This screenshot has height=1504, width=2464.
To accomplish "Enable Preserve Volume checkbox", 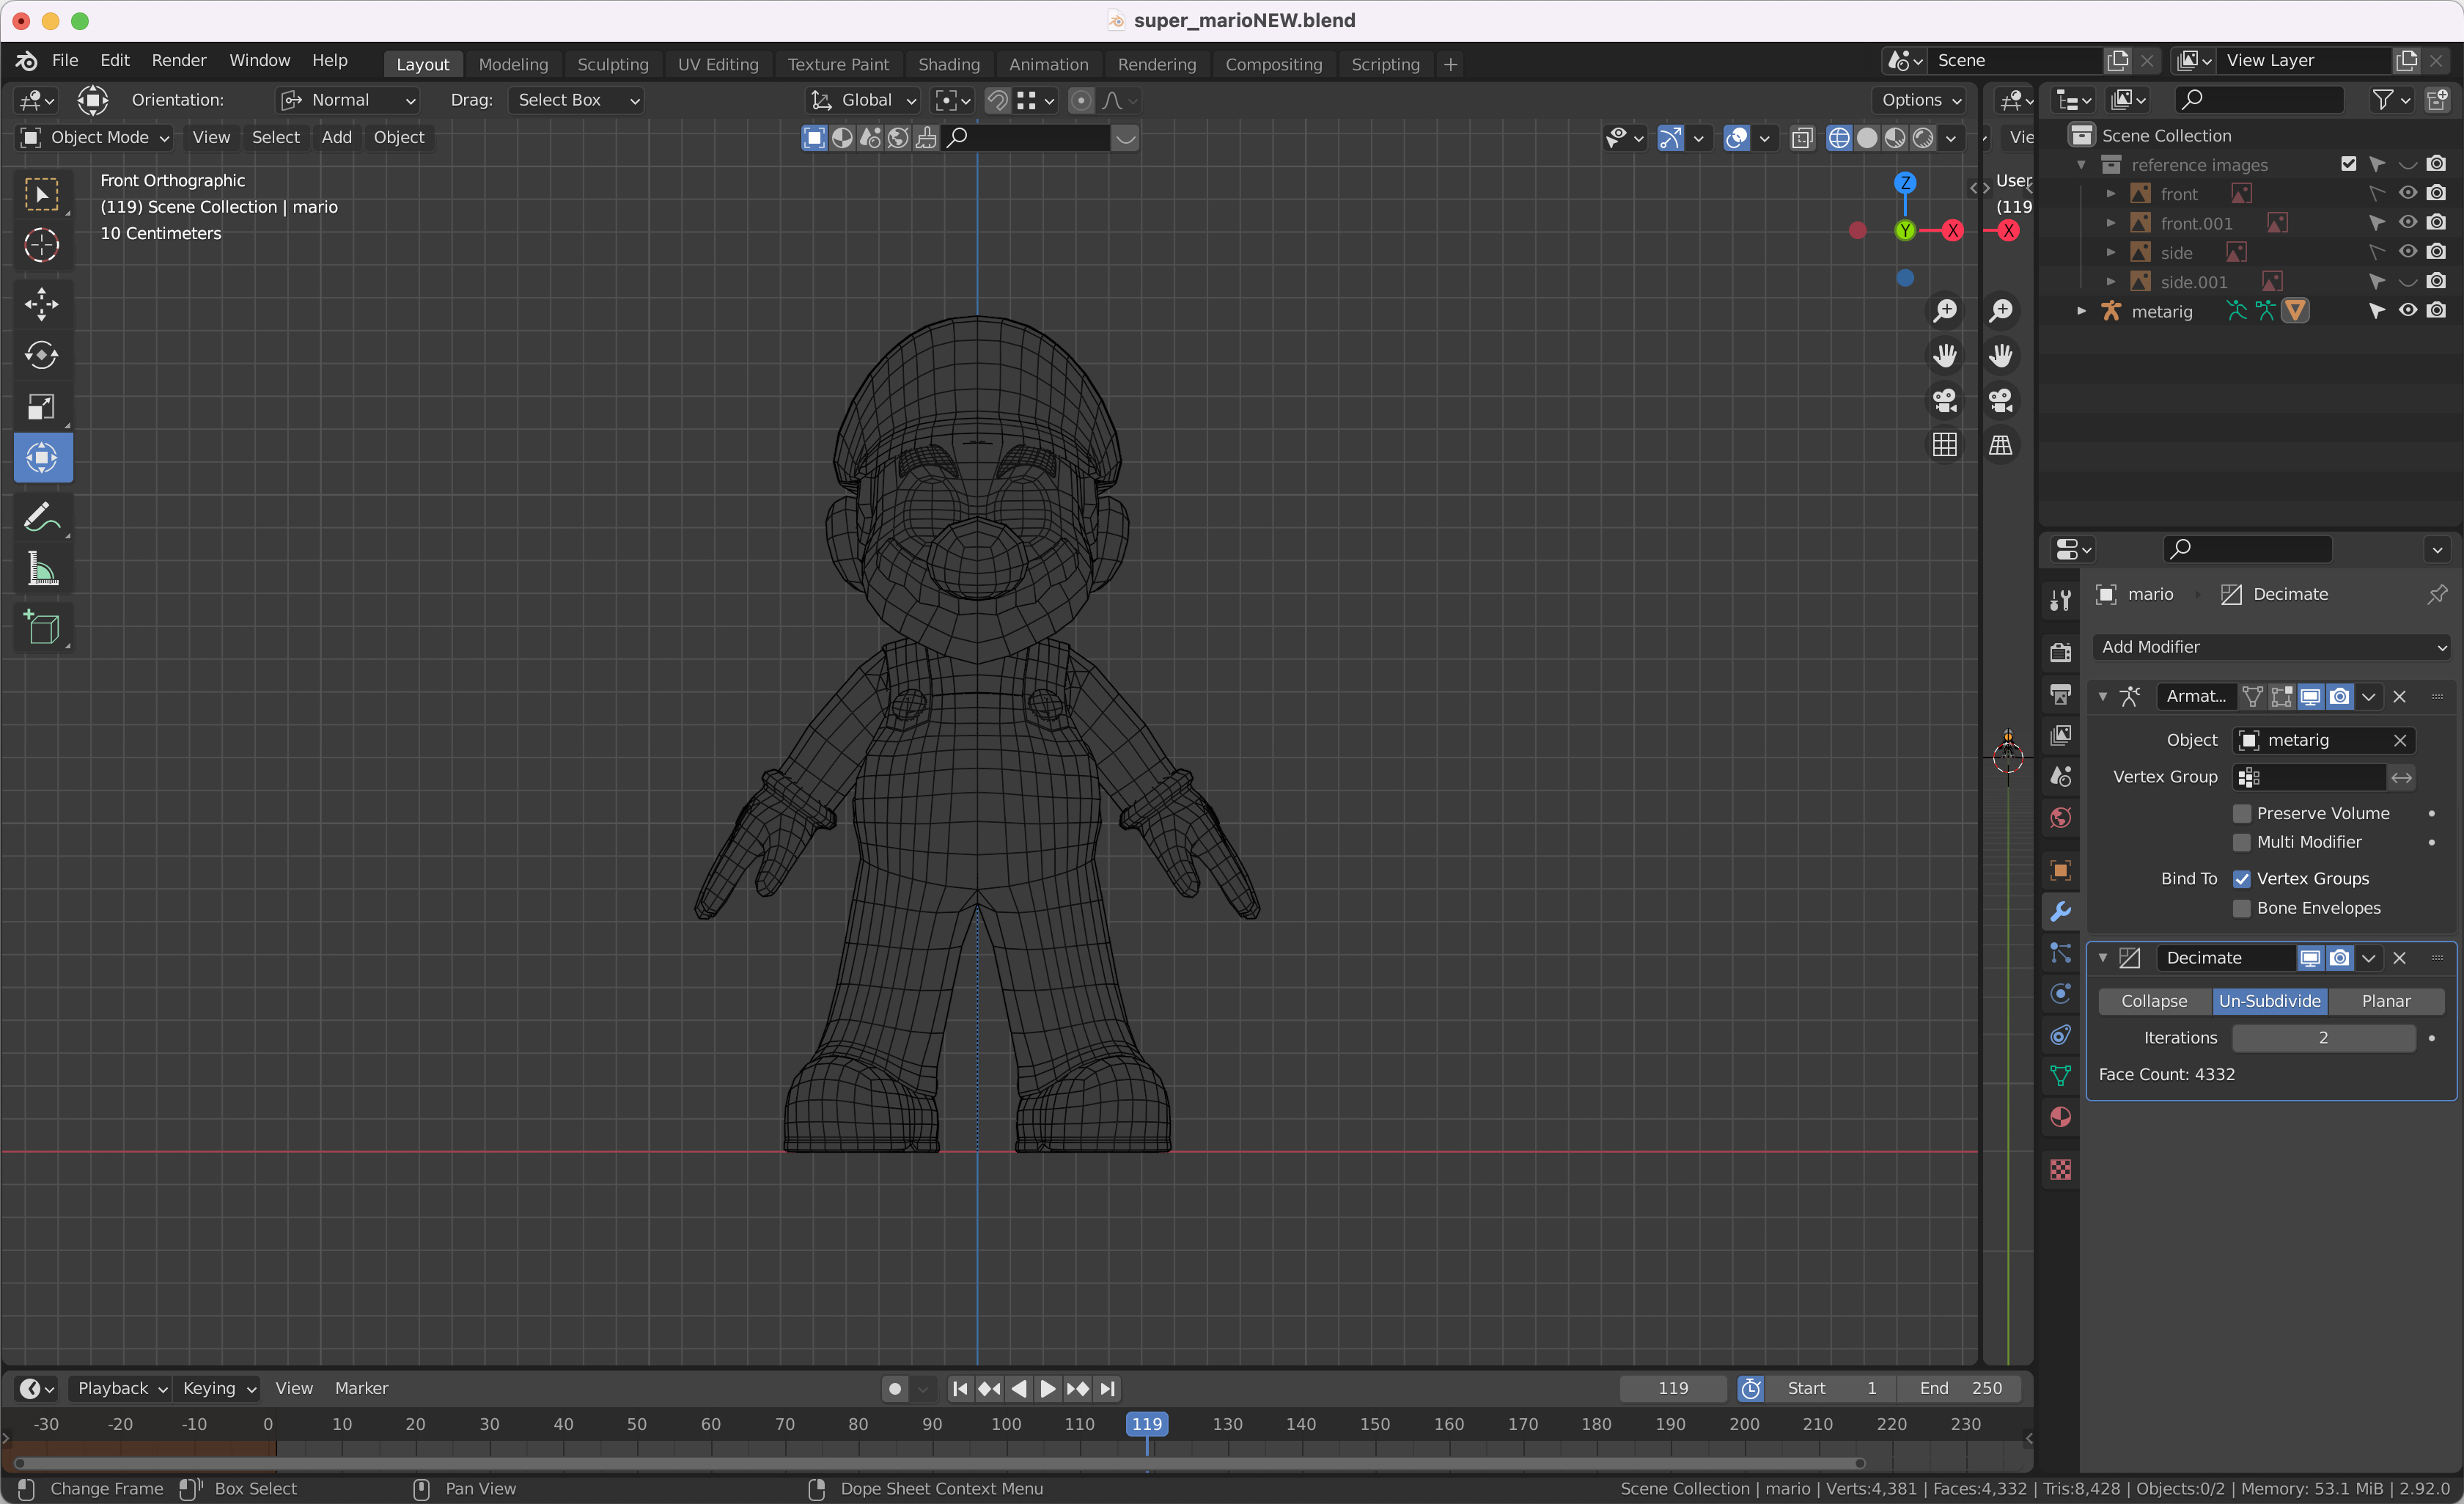I will 2242,814.
